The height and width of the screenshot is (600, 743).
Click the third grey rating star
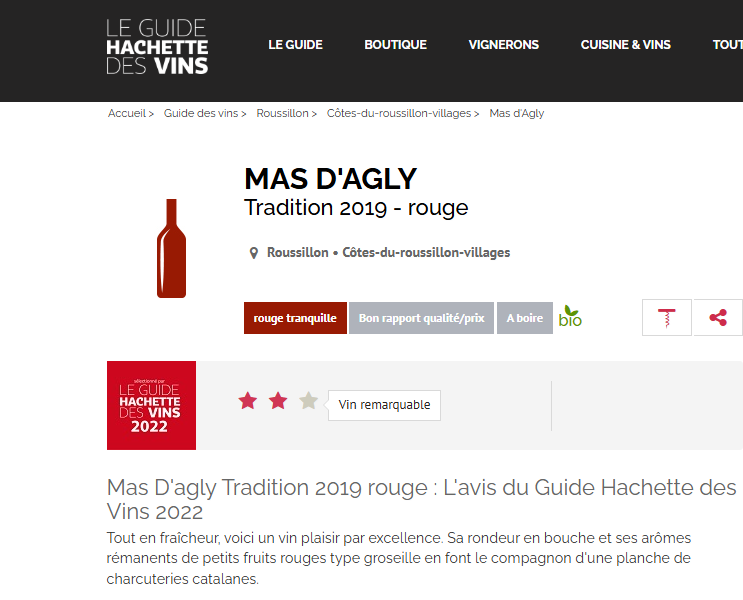click(308, 401)
